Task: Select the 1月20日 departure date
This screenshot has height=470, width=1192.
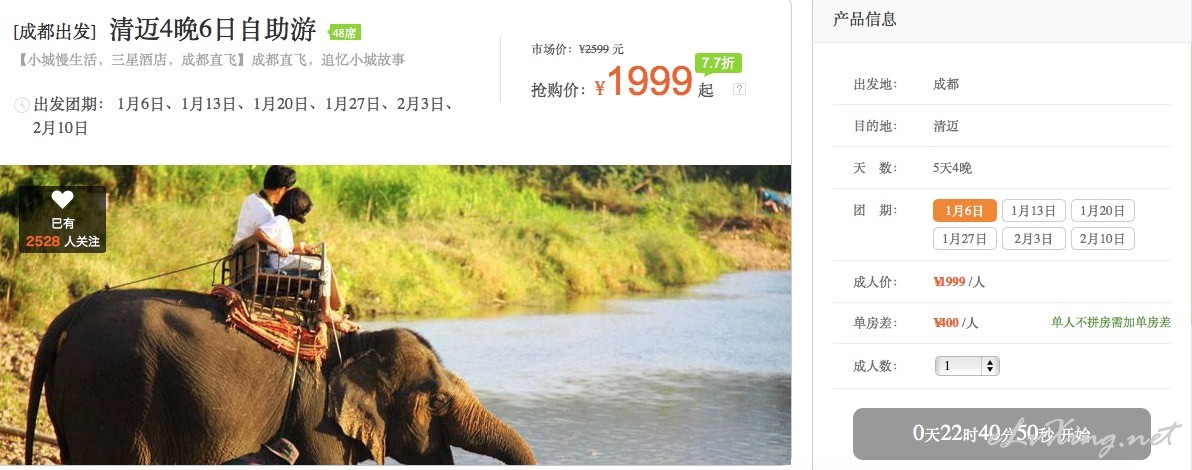Action: click(1102, 211)
